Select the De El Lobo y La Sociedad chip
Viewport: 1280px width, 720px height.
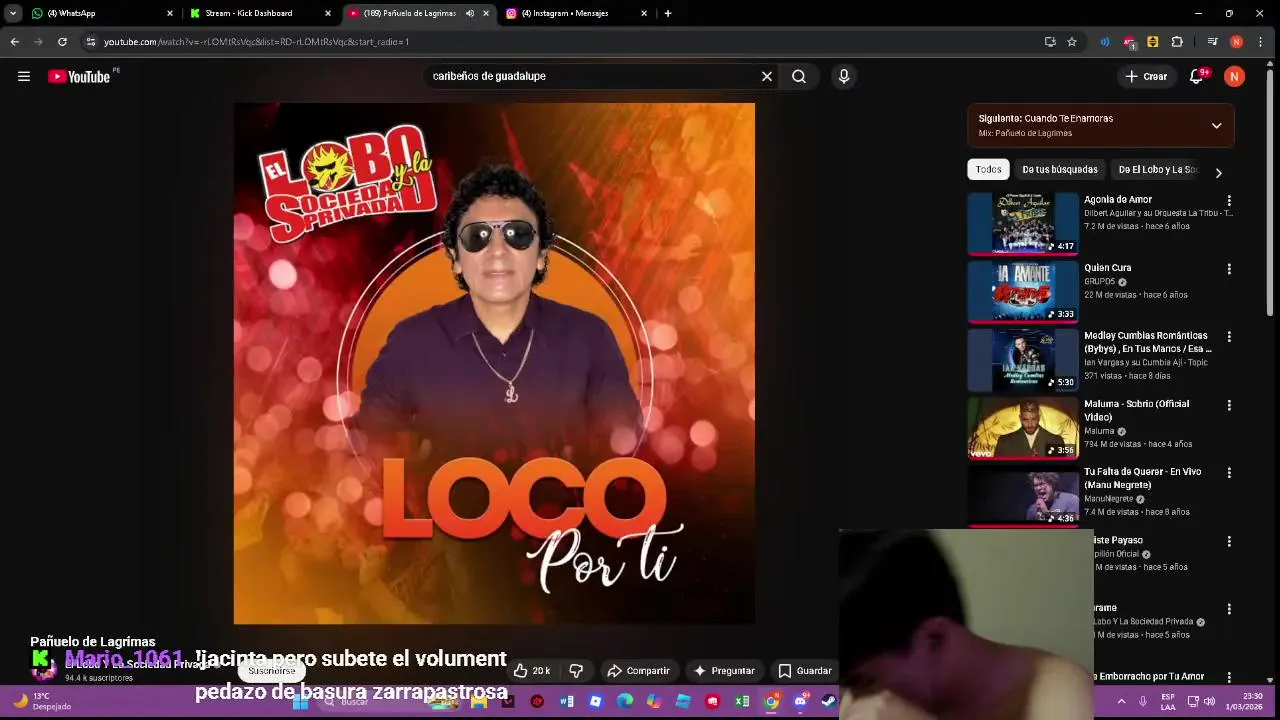[x=1157, y=170]
